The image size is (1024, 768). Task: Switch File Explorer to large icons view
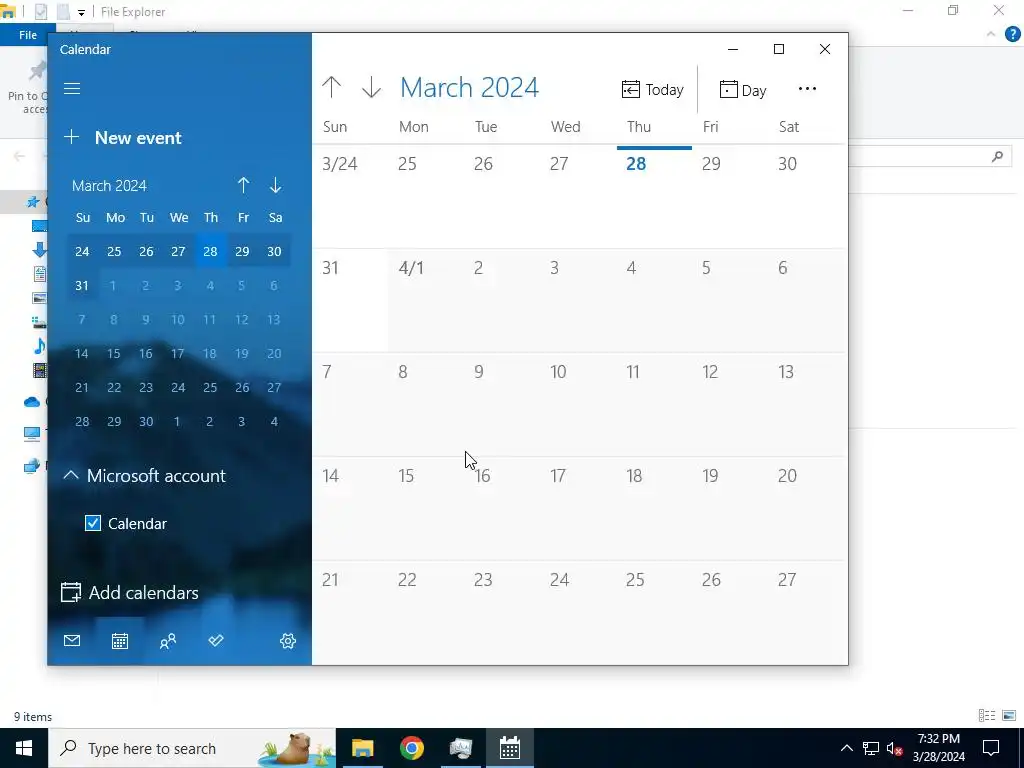pos(1009,716)
